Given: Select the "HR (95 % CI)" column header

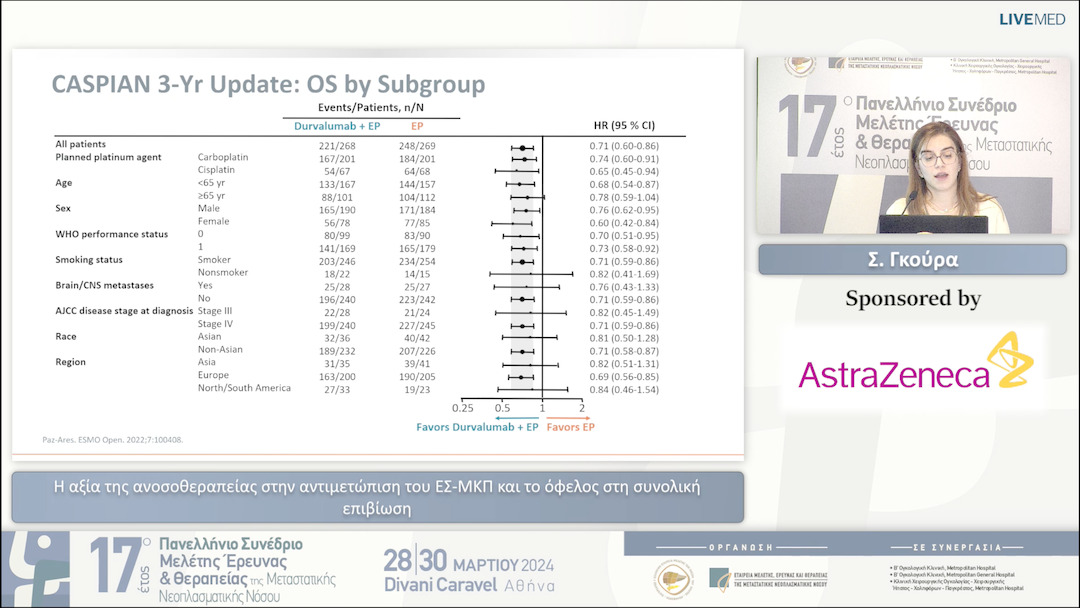Looking at the screenshot, I should coord(624,125).
